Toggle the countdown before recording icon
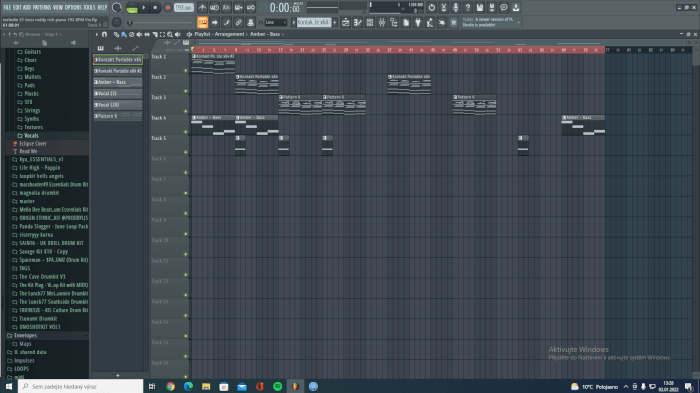This screenshot has width=700, height=393. click(226, 8)
